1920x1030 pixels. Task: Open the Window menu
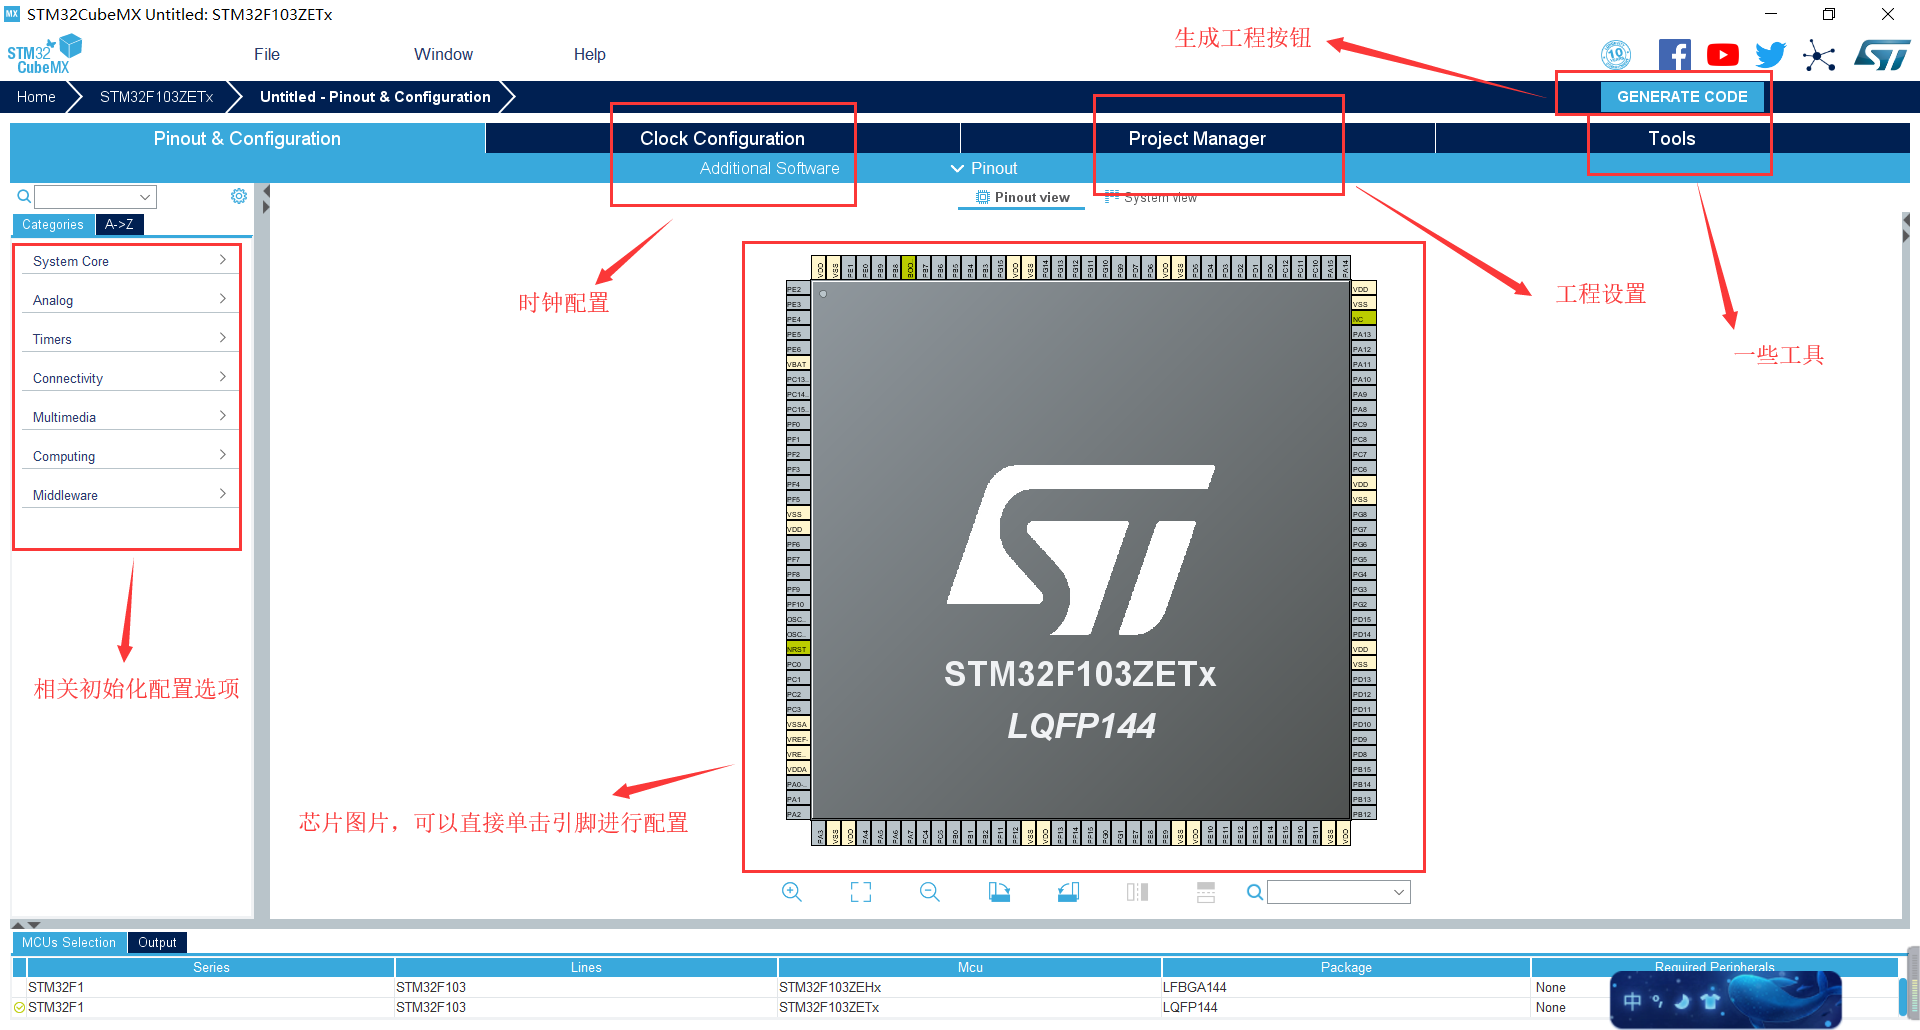coord(443,54)
